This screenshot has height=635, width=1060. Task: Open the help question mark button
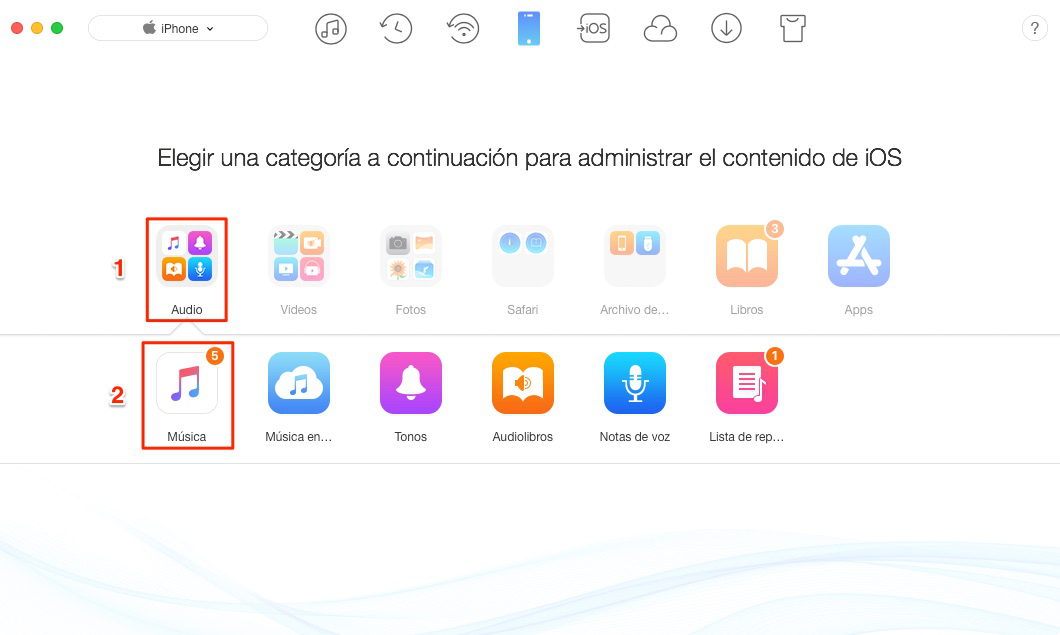pos(1034,28)
